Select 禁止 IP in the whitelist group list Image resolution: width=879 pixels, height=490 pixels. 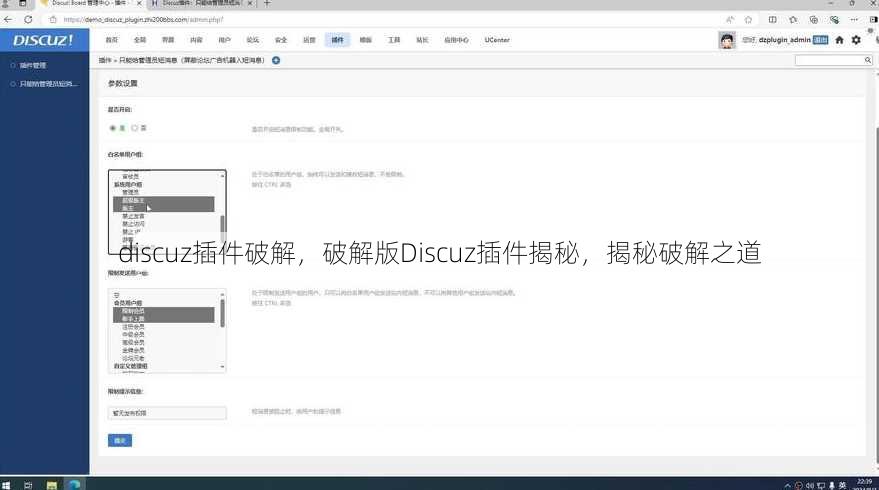[x=132, y=232]
